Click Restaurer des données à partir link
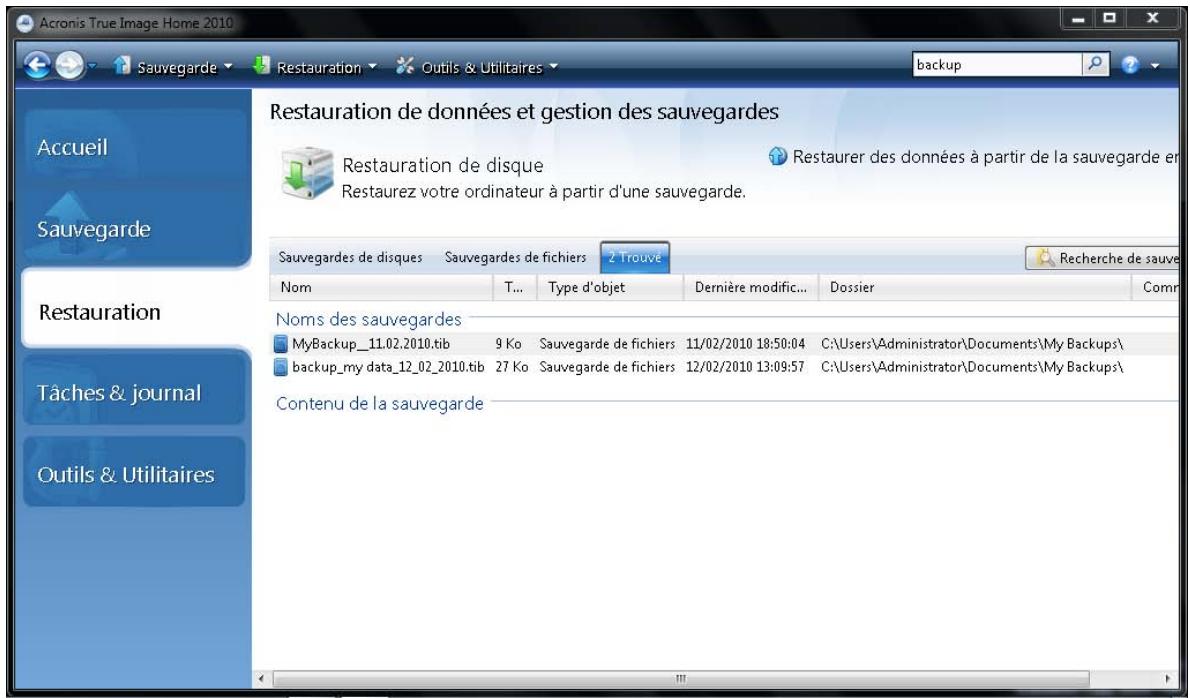 coord(985,157)
